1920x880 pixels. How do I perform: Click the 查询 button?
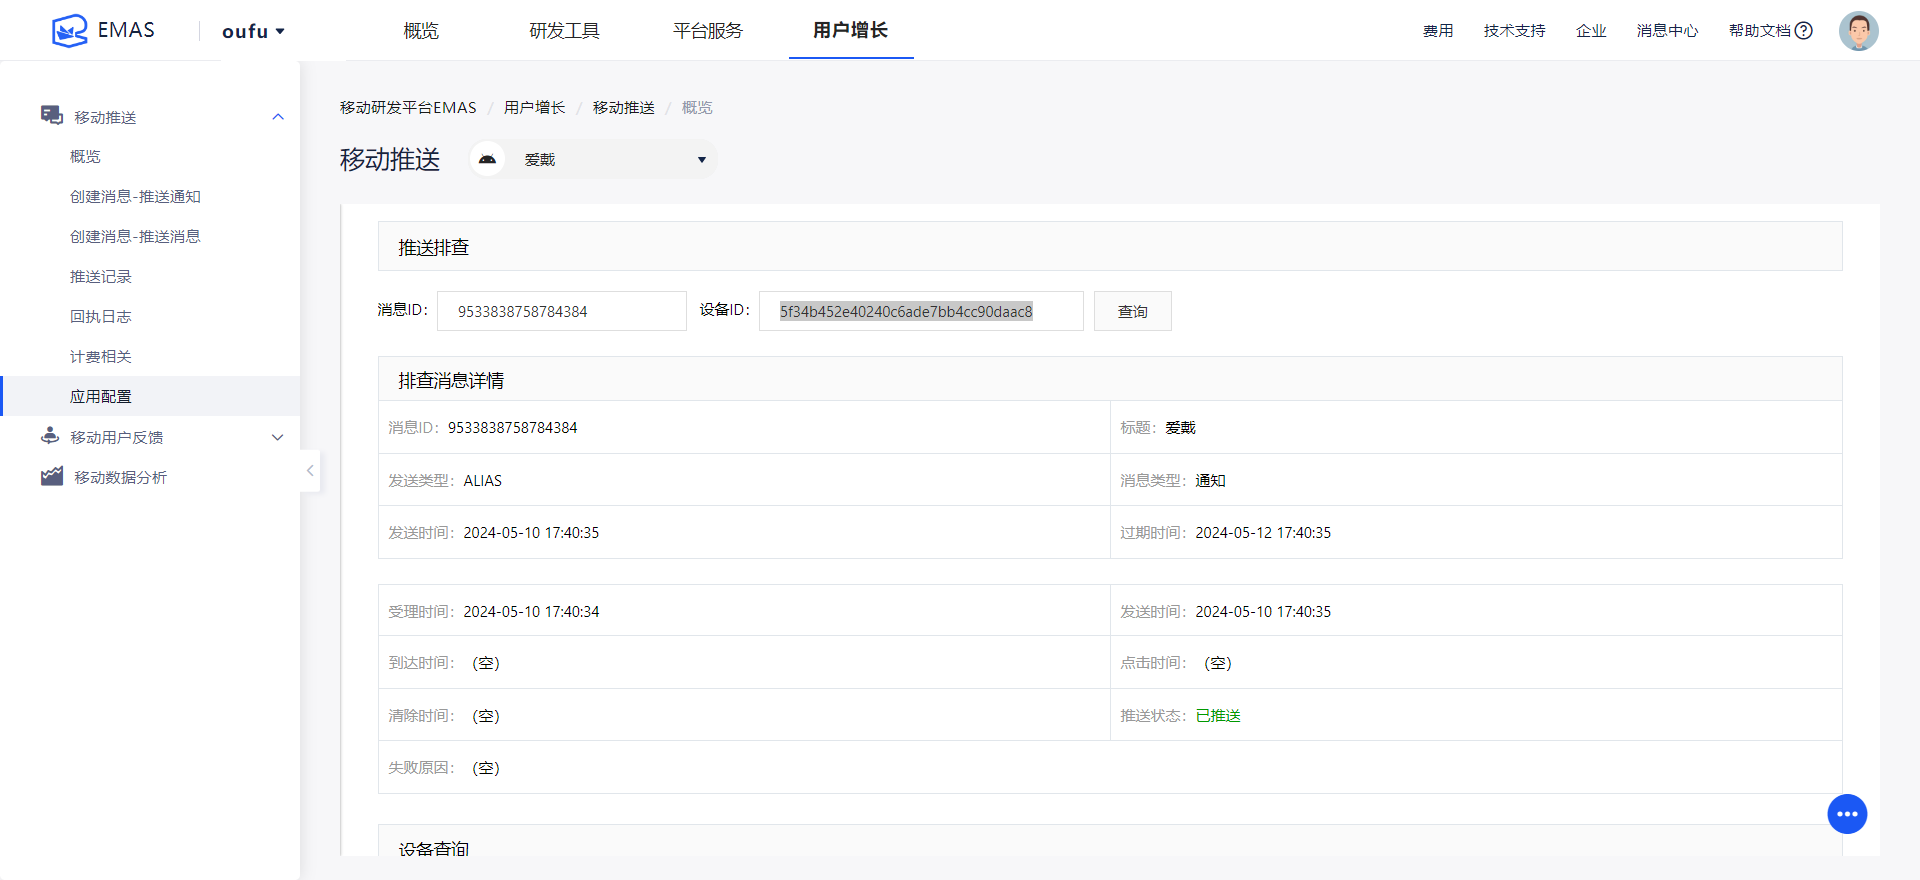click(1132, 311)
